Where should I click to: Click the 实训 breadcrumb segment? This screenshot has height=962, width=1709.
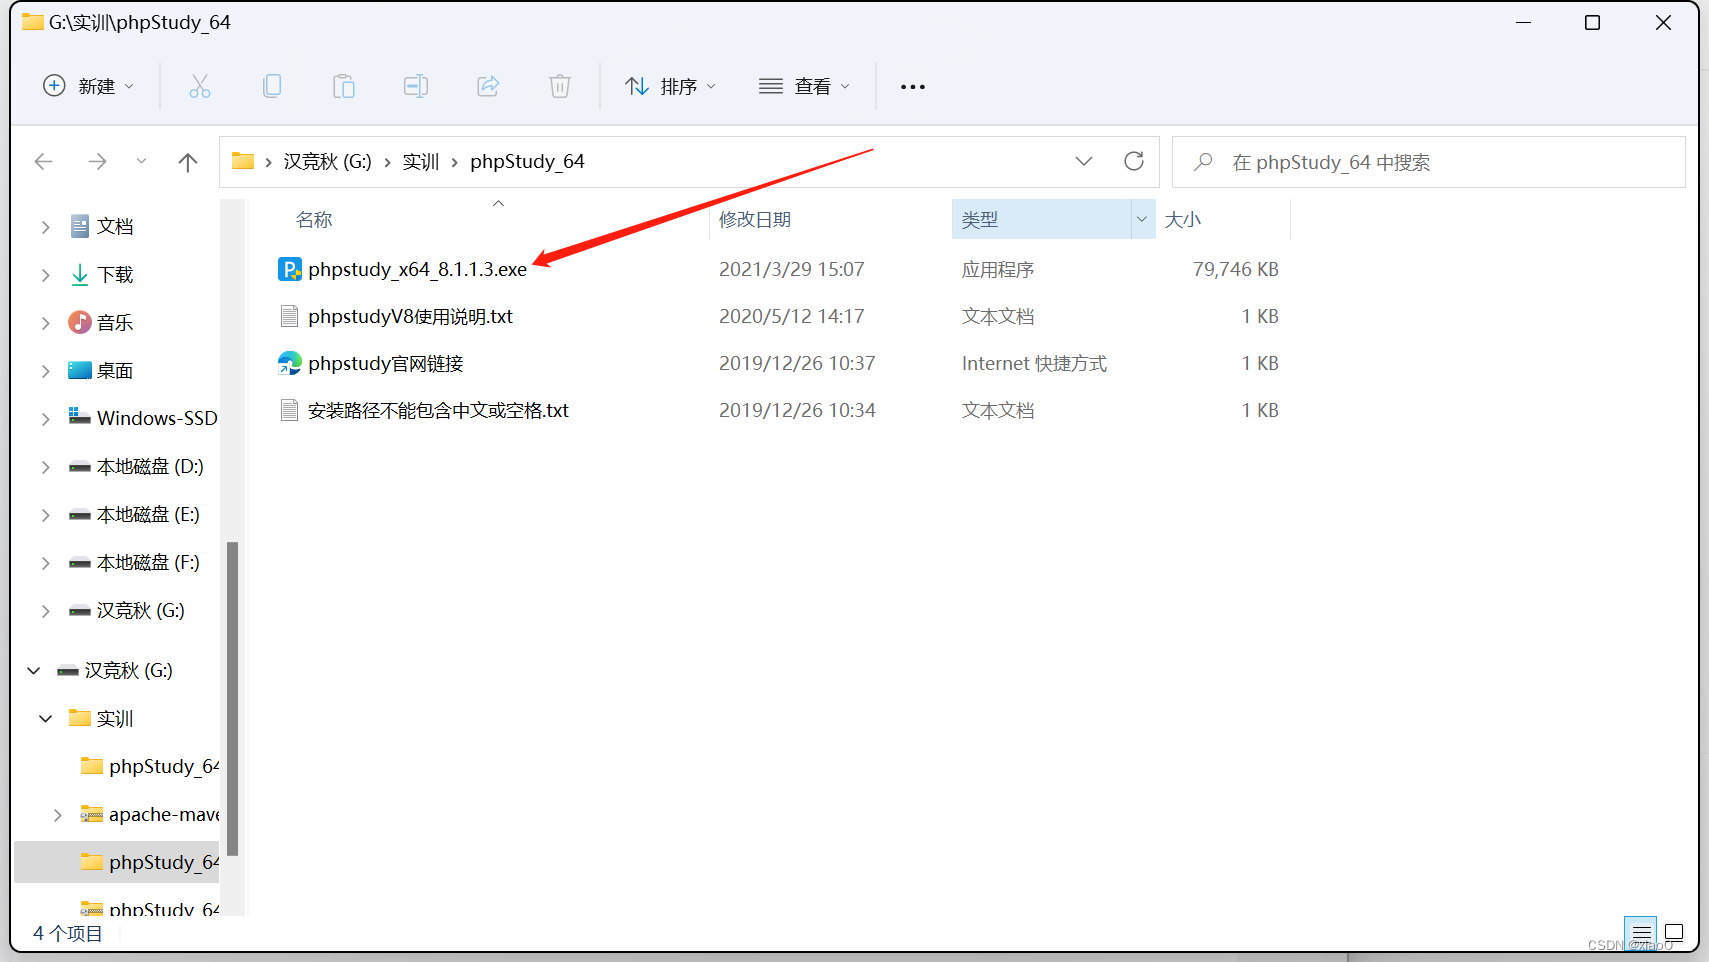(x=420, y=161)
